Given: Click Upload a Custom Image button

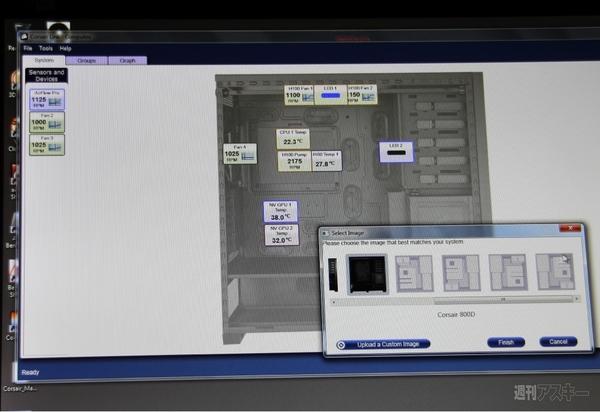Looking at the screenshot, I should [x=383, y=344].
